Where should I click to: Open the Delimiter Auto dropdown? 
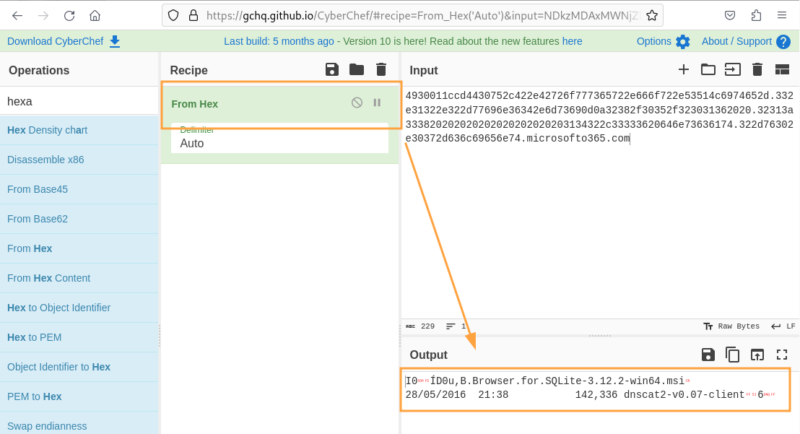coord(280,138)
